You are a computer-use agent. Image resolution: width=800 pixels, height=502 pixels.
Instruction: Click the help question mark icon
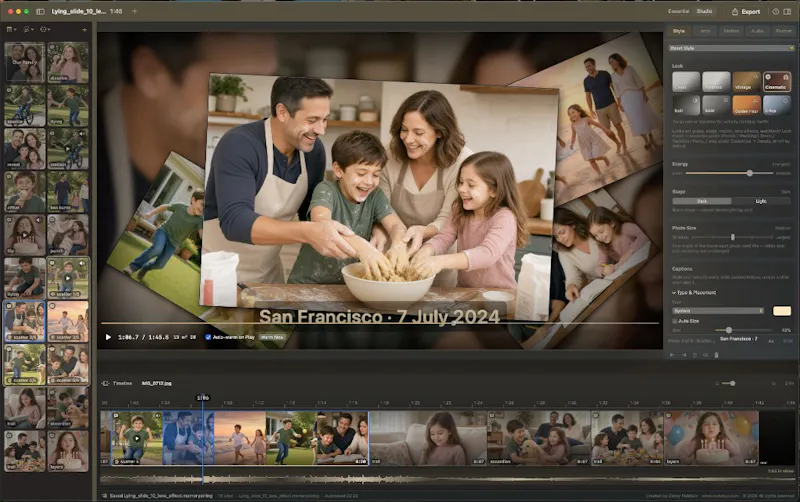[x=776, y=11]
